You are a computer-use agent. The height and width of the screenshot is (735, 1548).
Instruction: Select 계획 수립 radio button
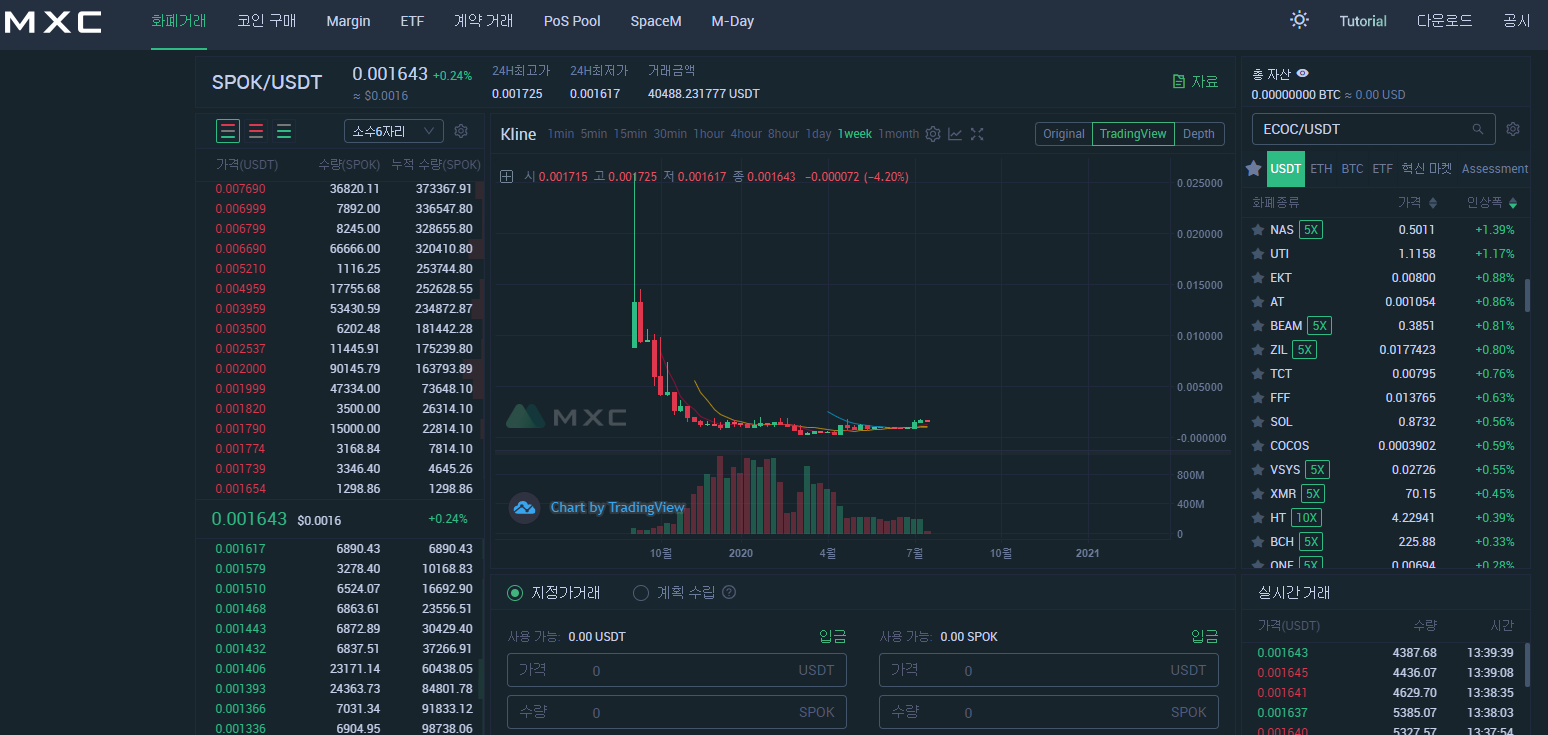[641, 593]
